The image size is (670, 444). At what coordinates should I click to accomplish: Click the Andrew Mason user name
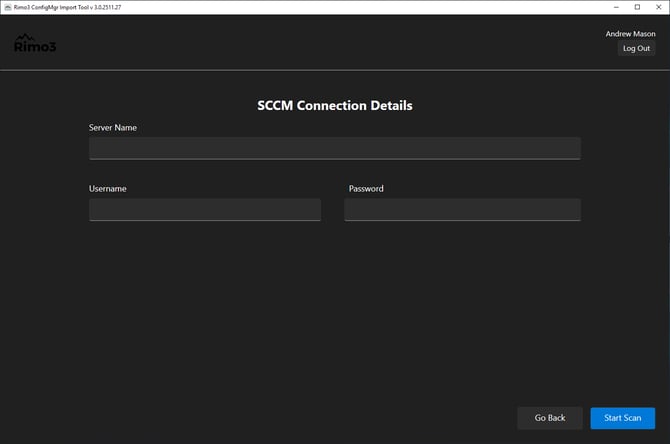click(630, 34)
